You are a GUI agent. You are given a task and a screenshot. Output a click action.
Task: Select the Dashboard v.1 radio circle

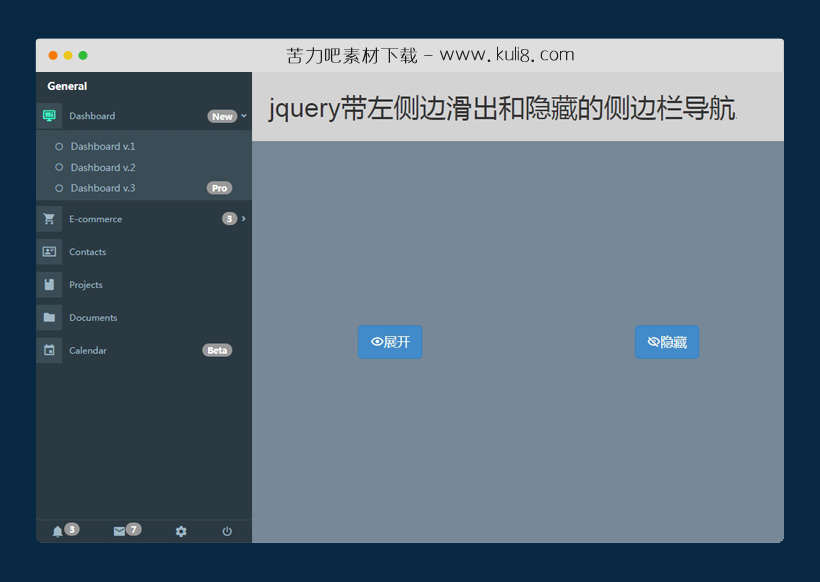point(61,146)
